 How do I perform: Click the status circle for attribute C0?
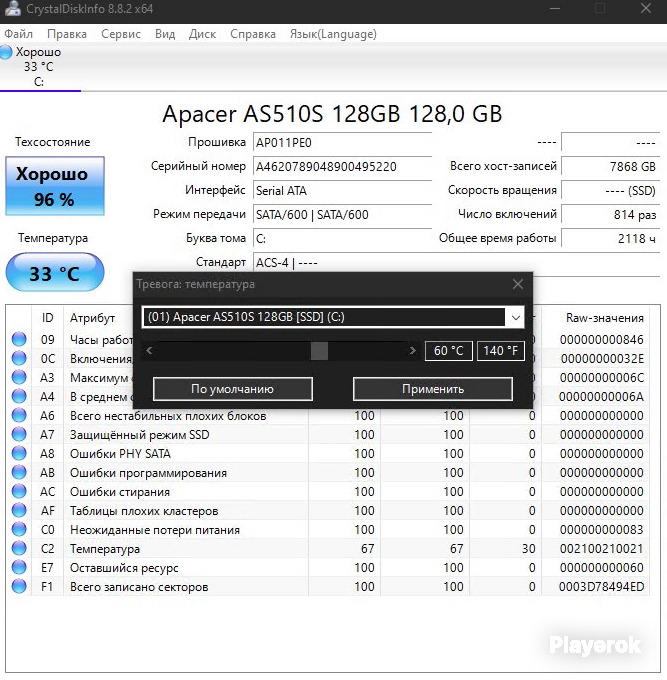(19, 529)
